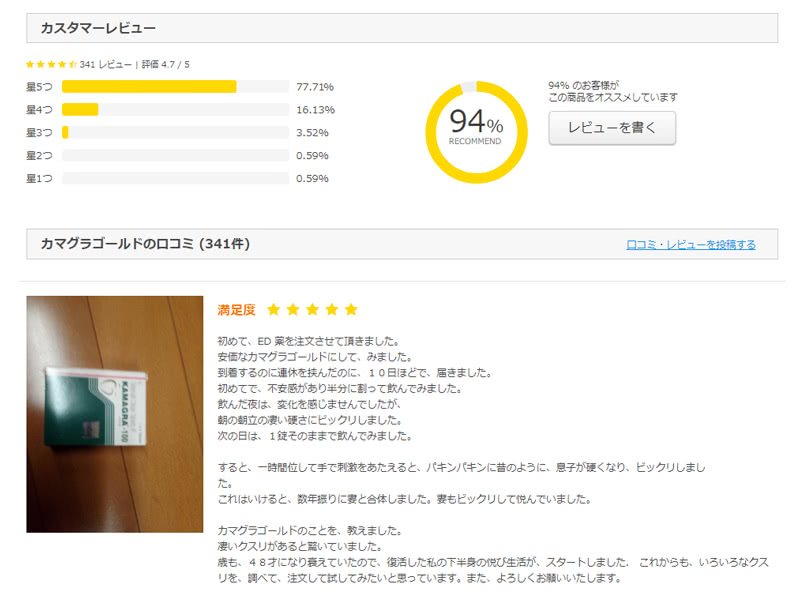Click the 星4つ rating bar
This screenshot has width=800, height=605.
80,110
